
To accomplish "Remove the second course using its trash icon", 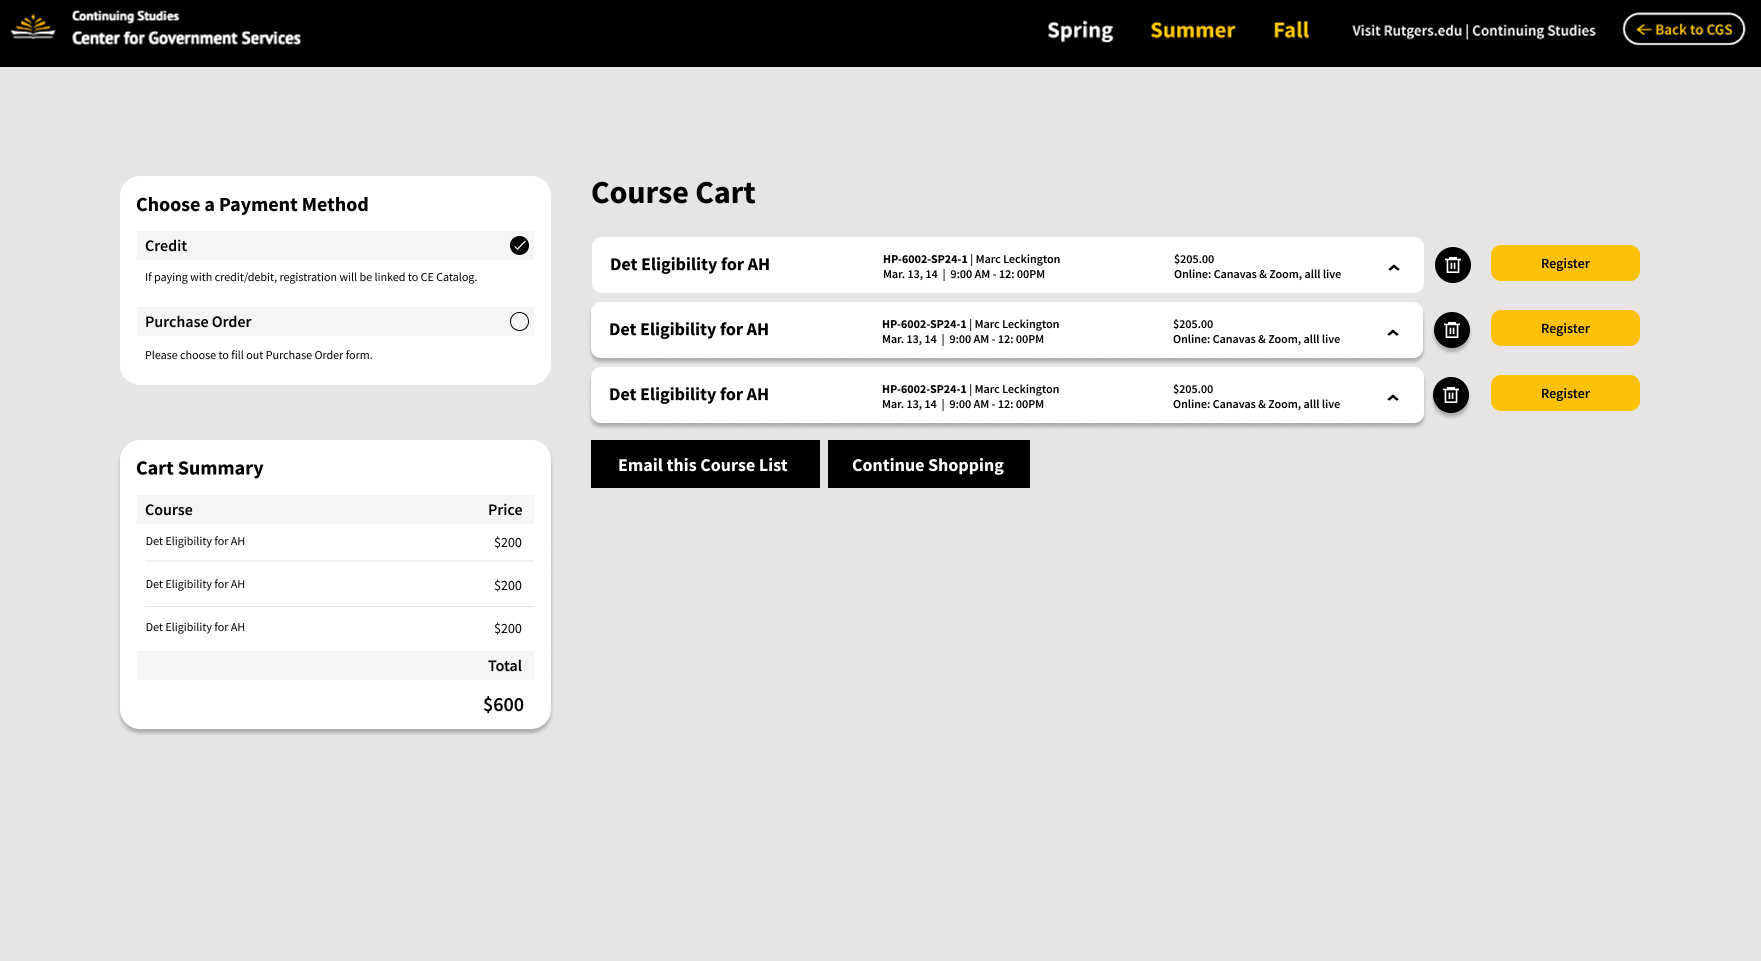I will 1451,330.
